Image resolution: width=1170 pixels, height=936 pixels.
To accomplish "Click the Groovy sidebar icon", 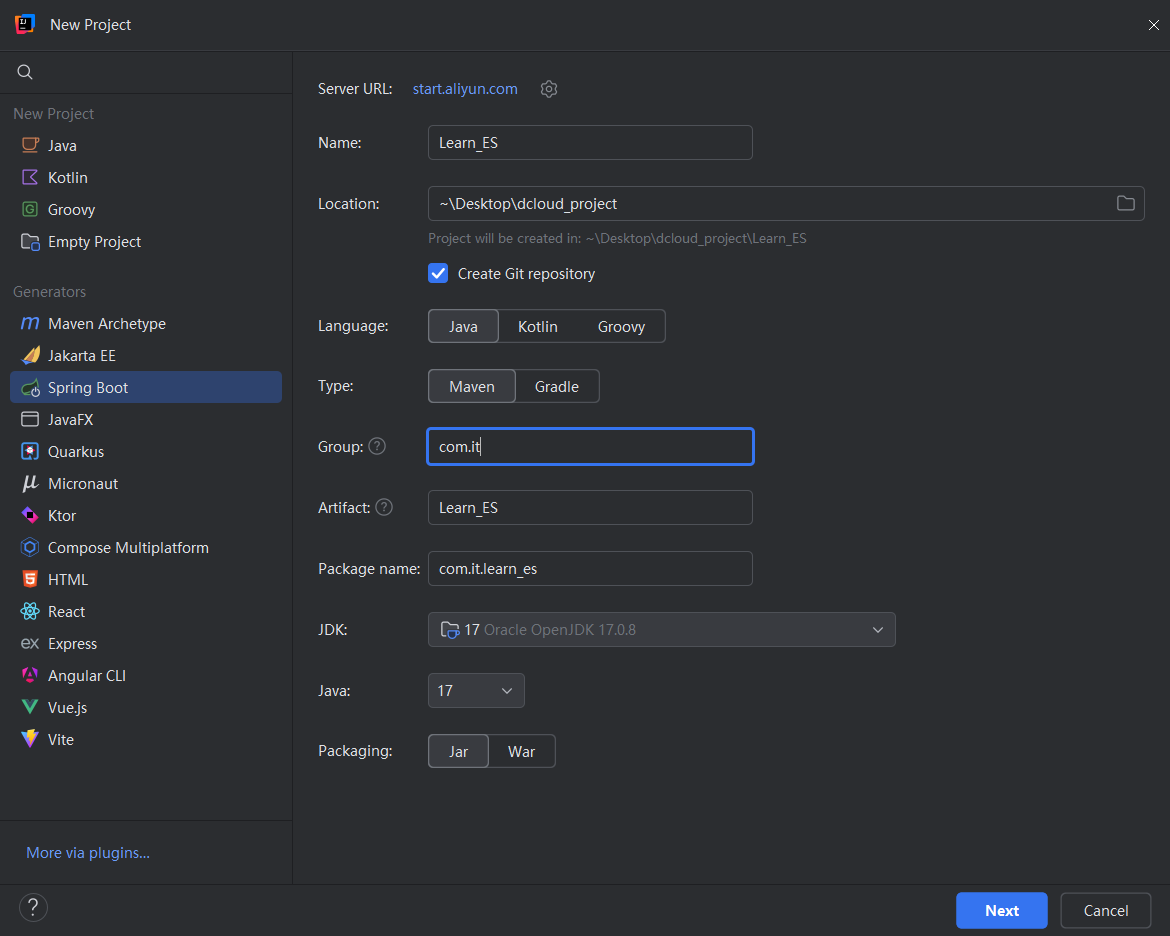I will 30,209.
